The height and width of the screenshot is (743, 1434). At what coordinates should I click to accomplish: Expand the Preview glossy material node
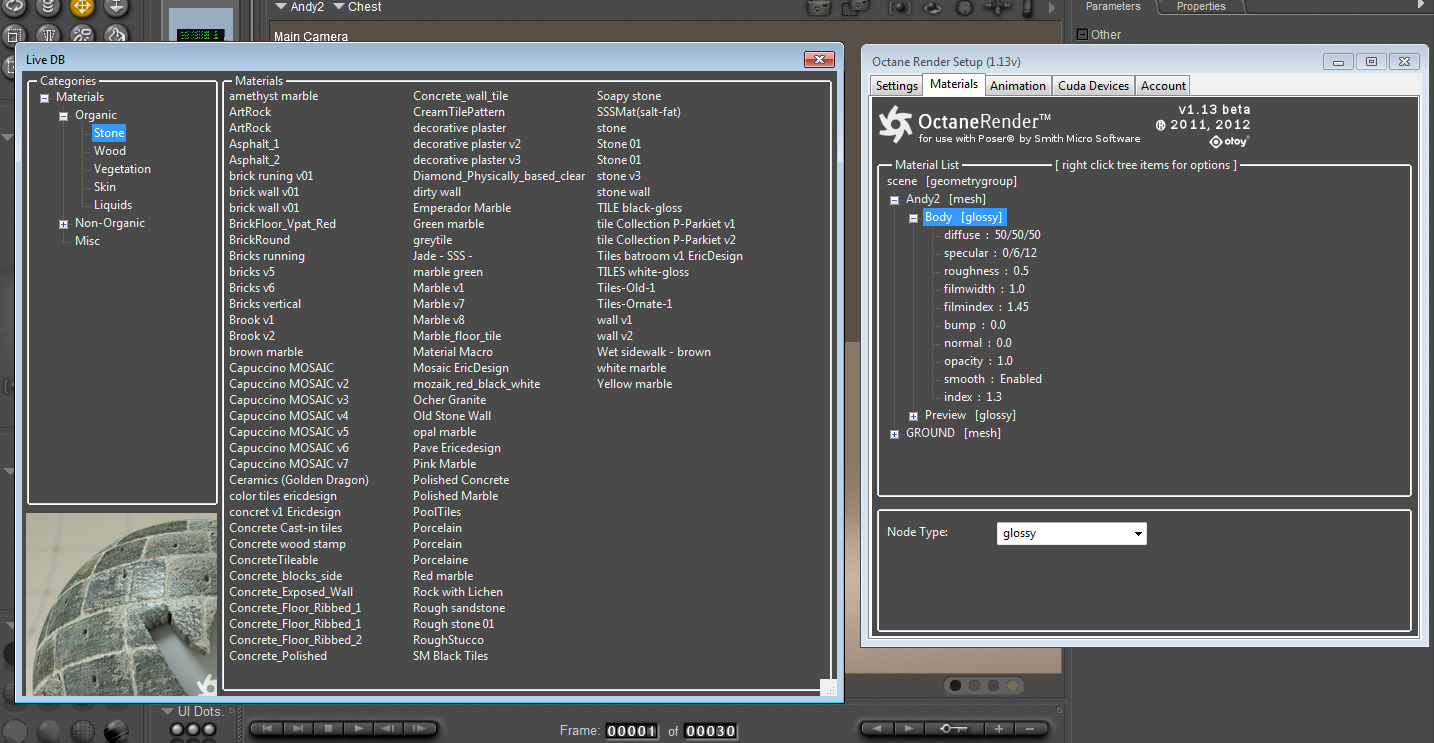tap(914, 416)
